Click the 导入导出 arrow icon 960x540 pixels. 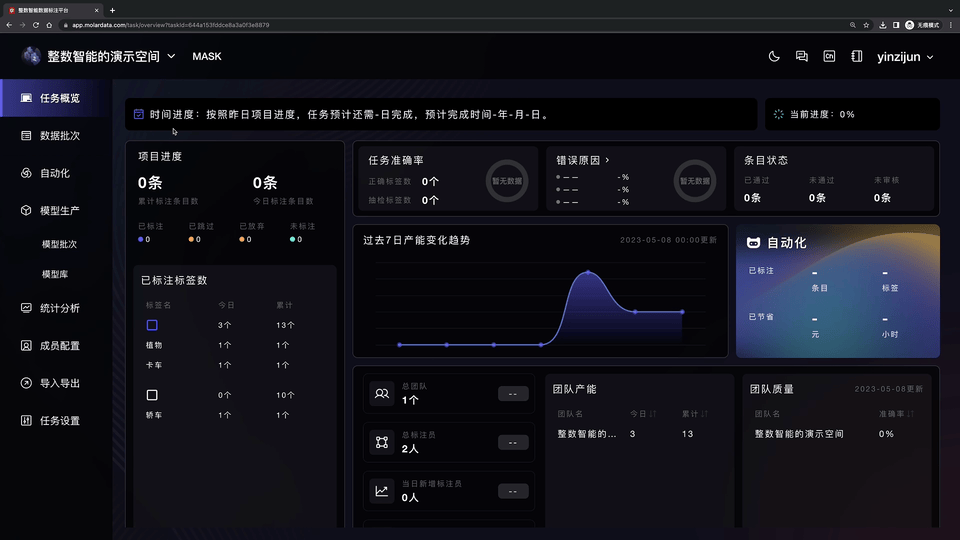26,383
